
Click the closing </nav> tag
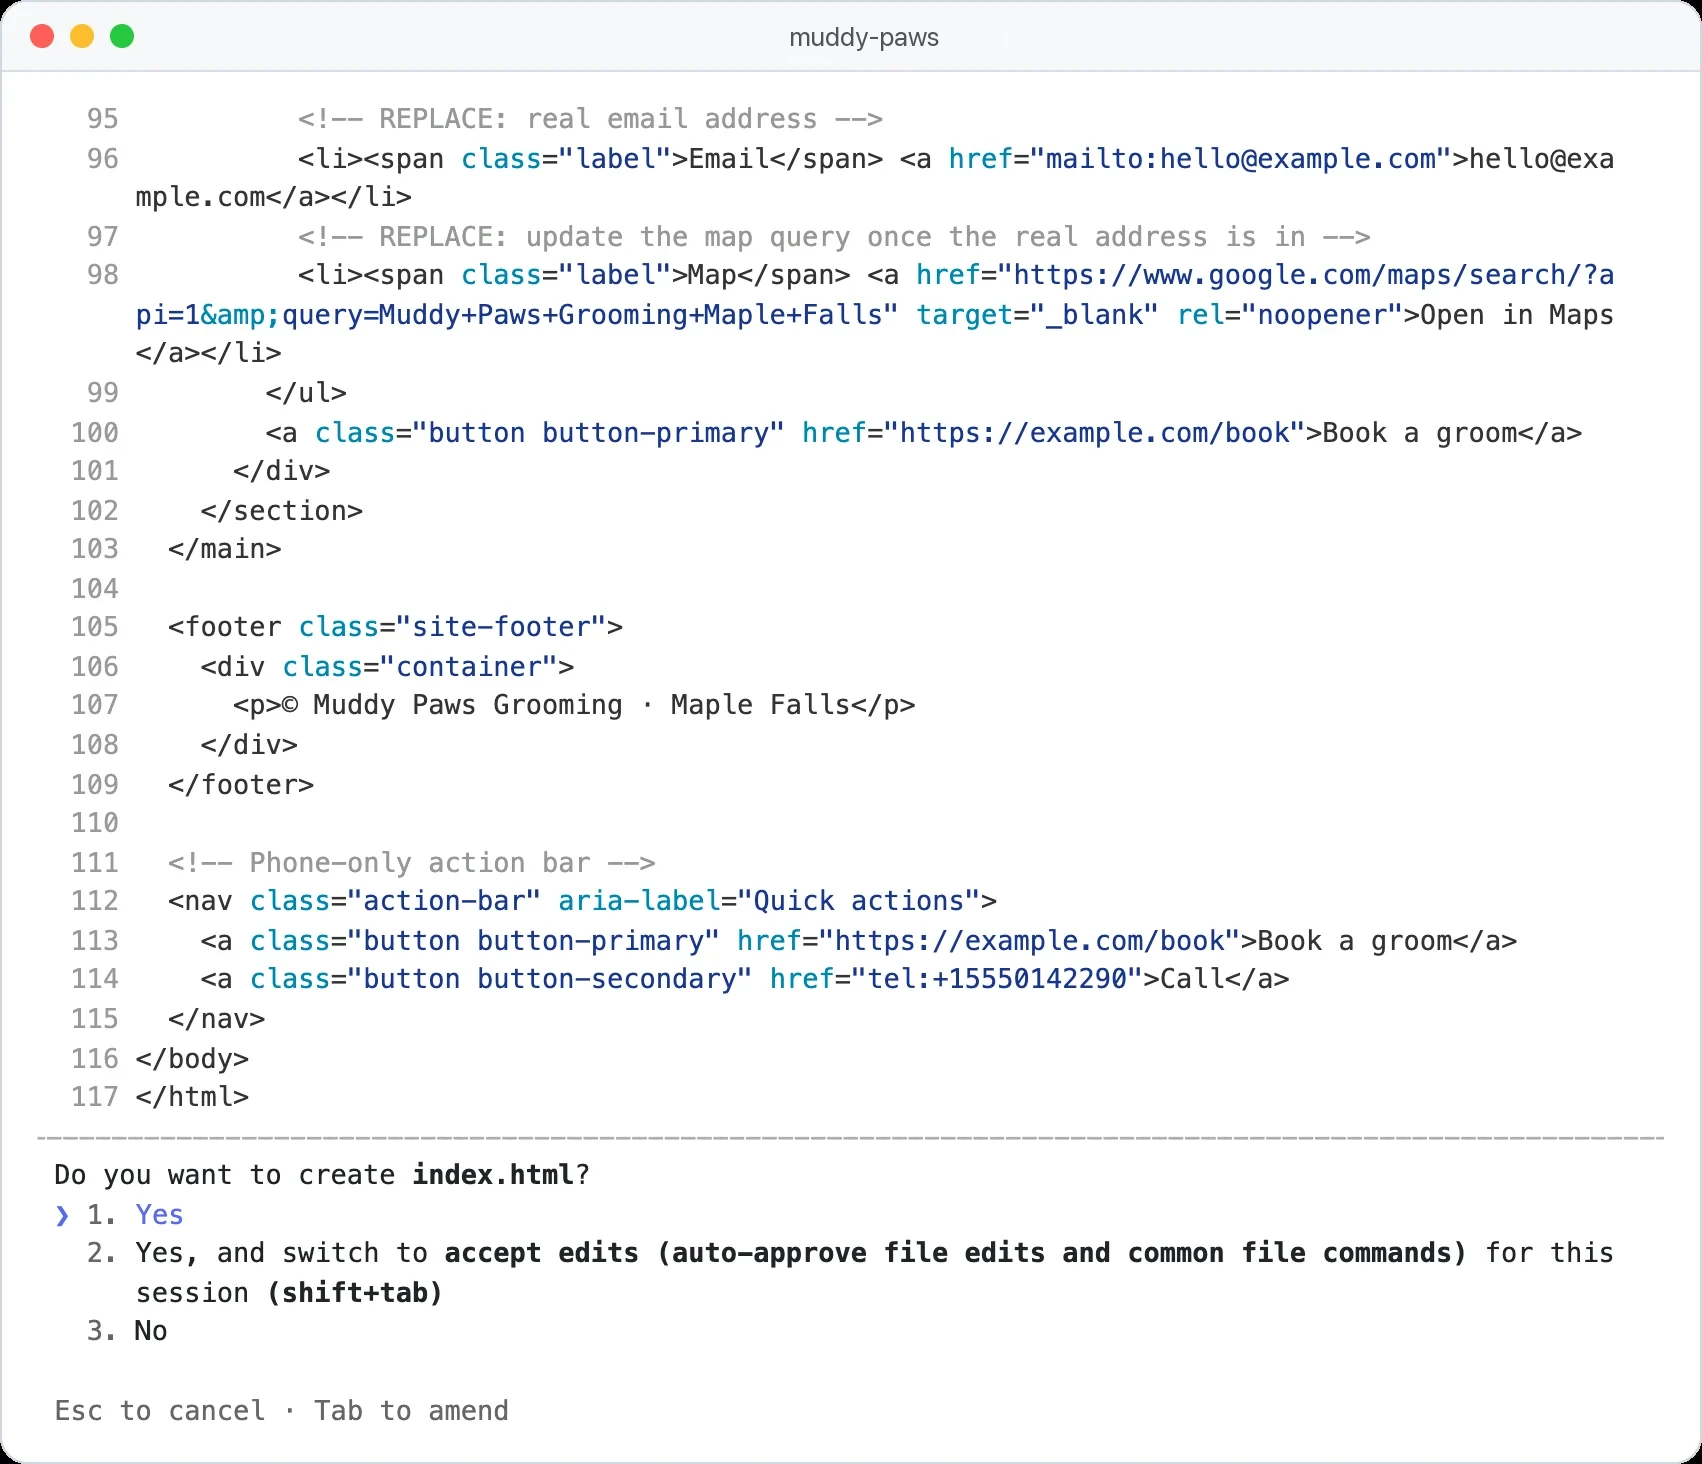click(217, 1019)
